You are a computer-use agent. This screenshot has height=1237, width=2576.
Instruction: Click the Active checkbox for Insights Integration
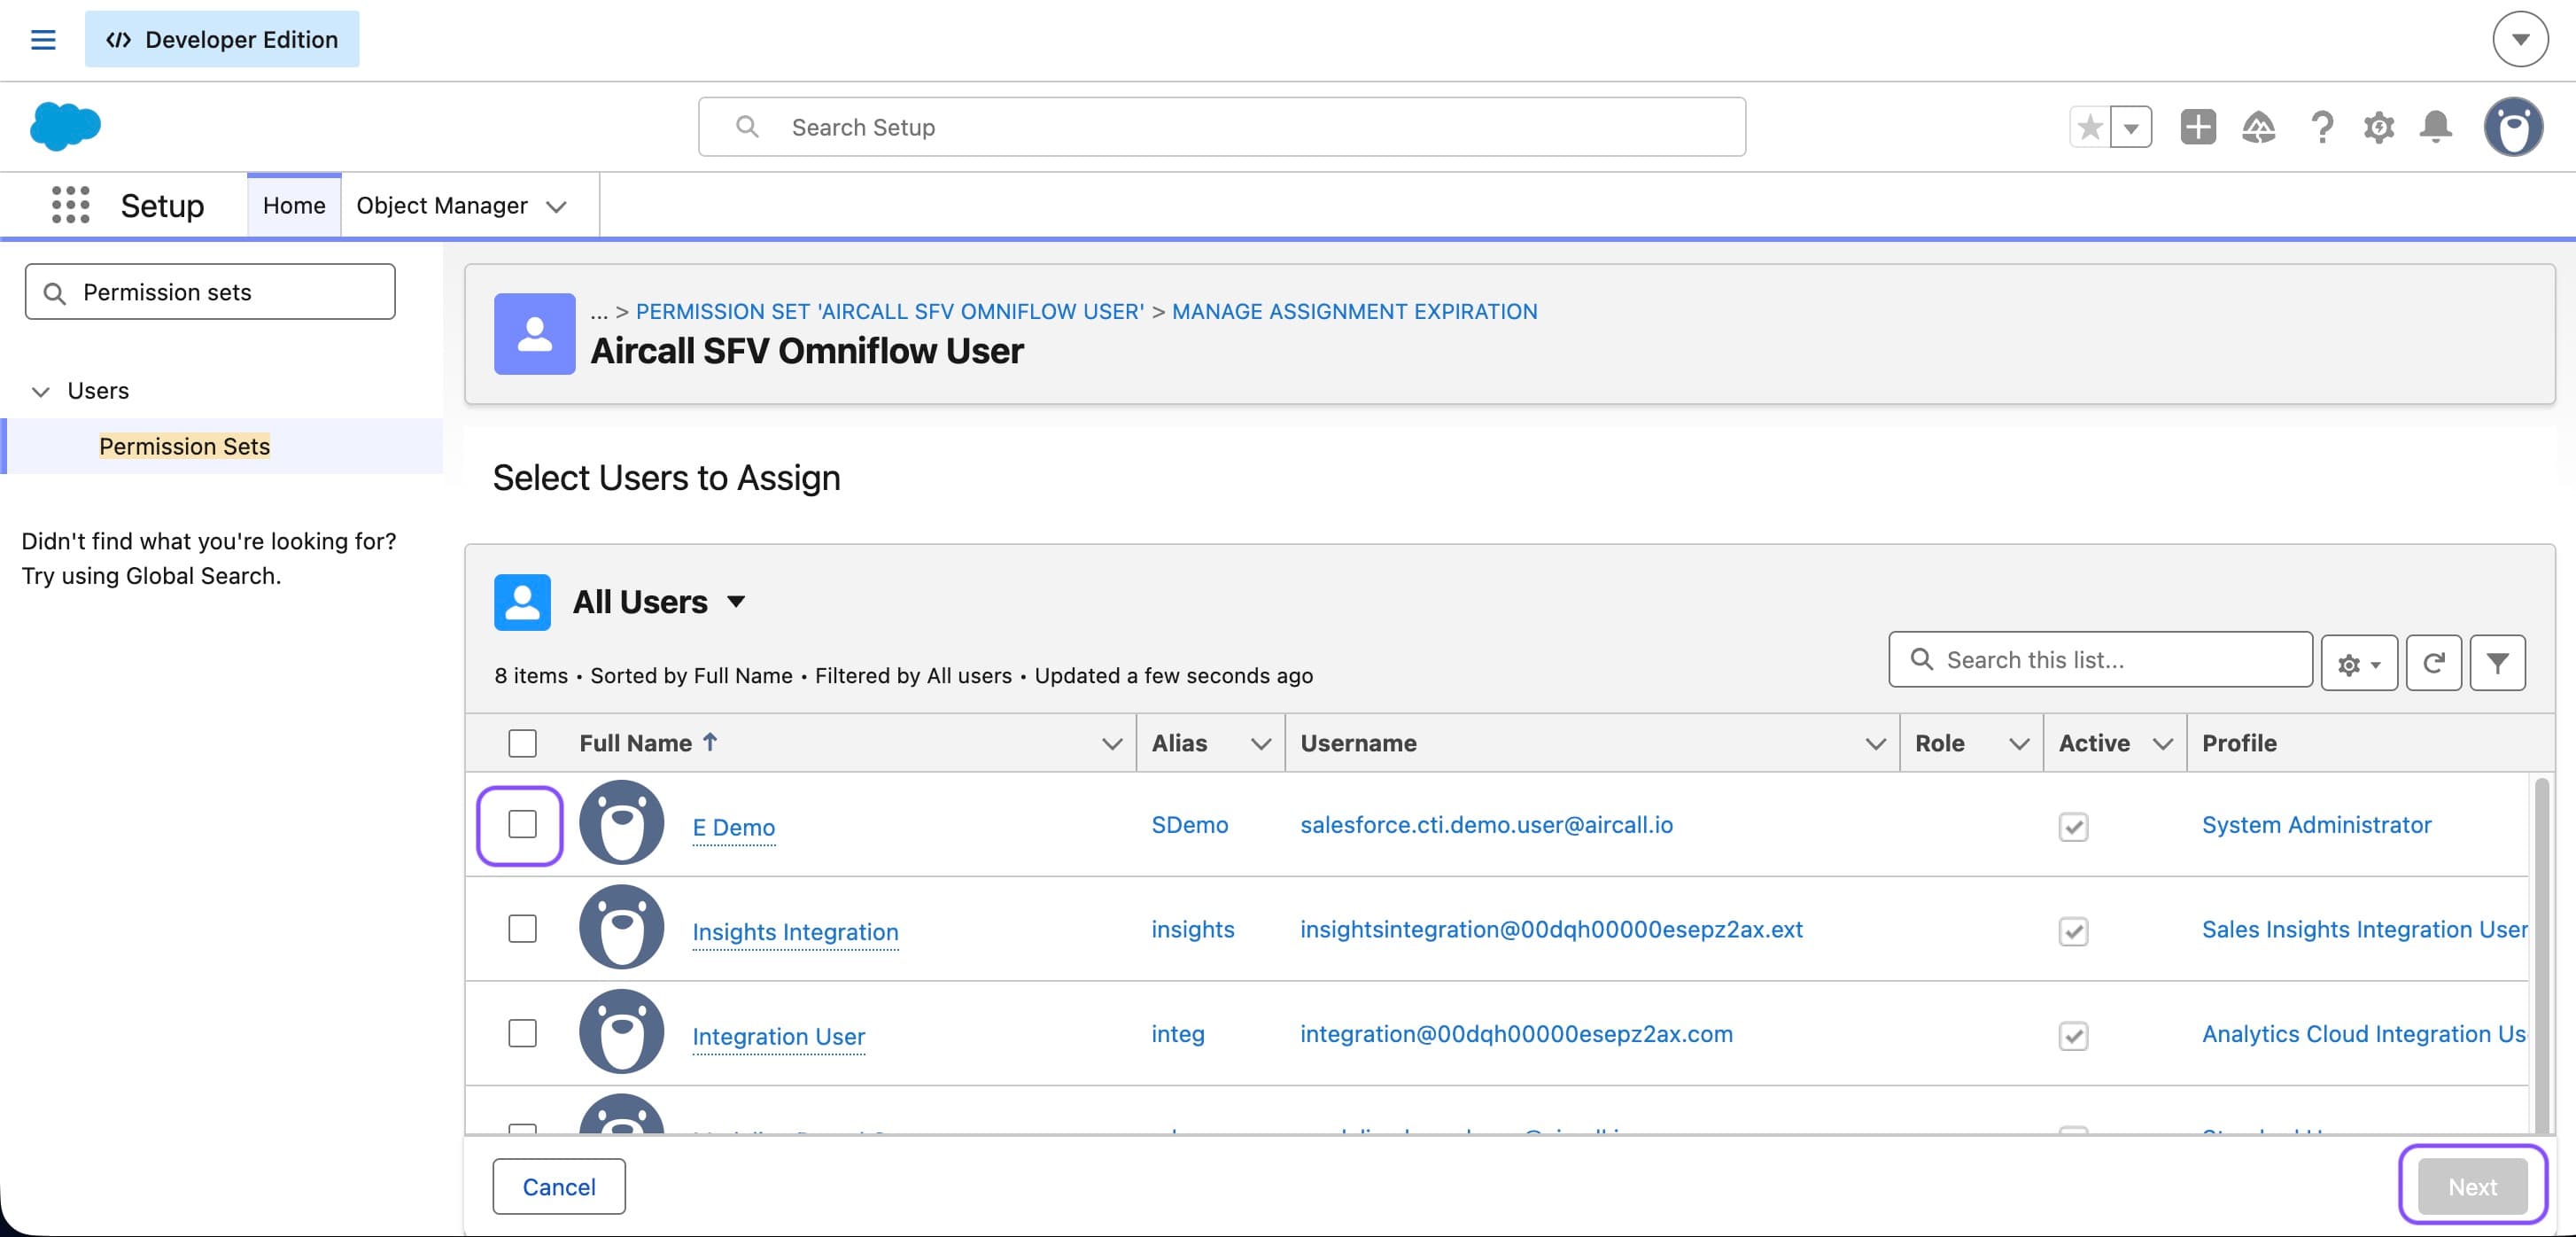pos(2073,932)
